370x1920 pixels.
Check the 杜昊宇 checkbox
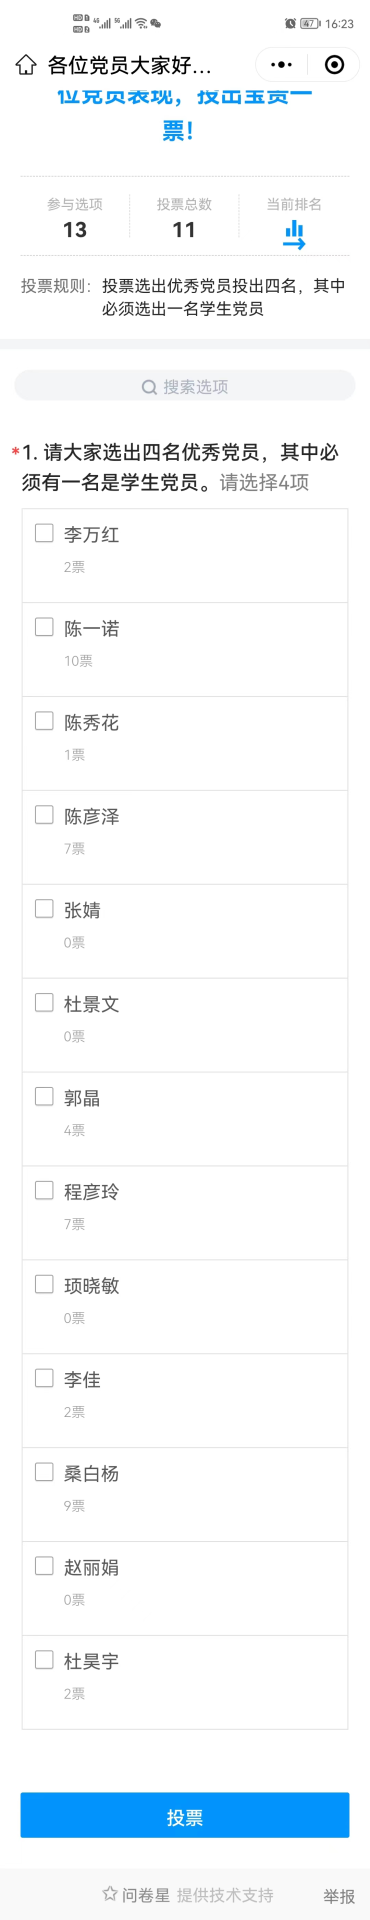[x=44, y=1660]
